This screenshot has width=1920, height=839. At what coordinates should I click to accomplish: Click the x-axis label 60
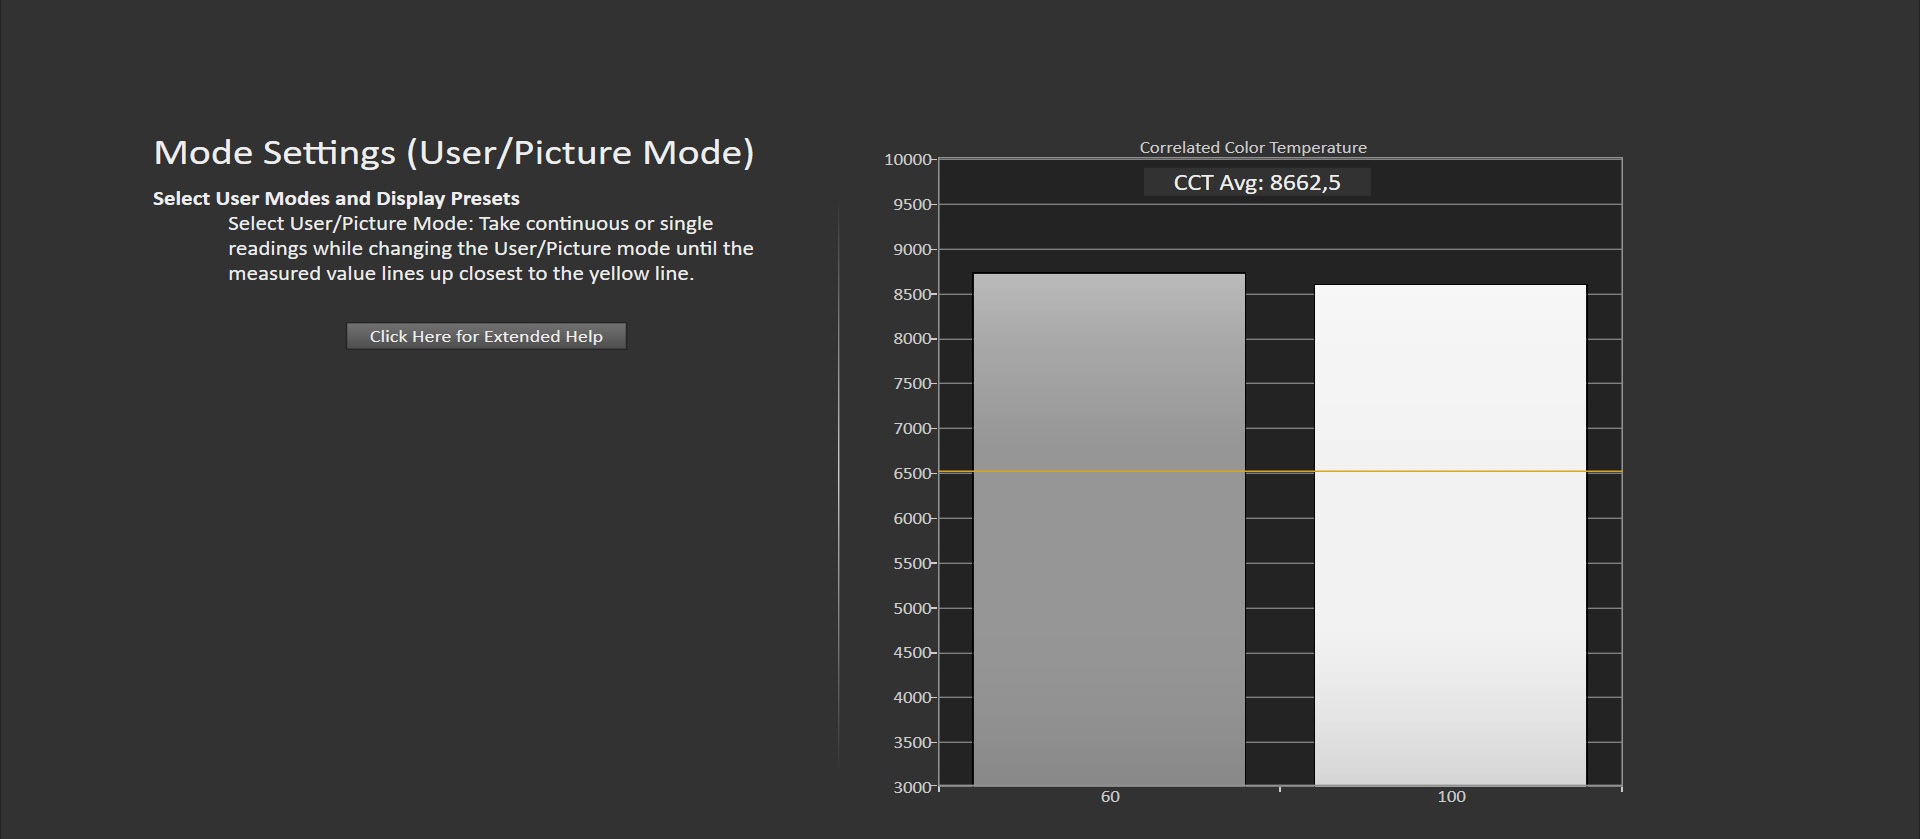(1110, 797)
